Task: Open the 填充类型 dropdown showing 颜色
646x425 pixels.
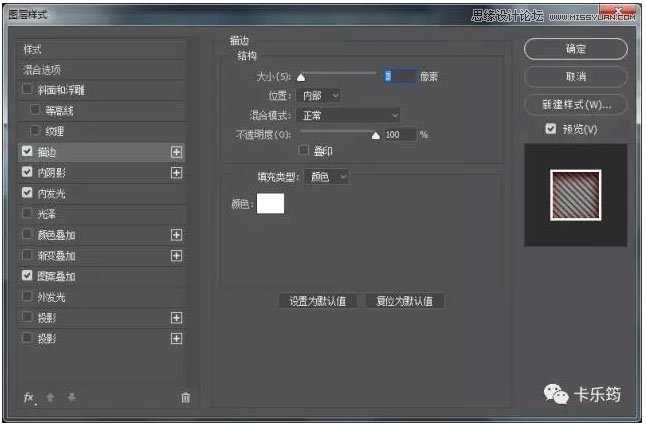Action: pyautogui.click(x=327, y=177)
